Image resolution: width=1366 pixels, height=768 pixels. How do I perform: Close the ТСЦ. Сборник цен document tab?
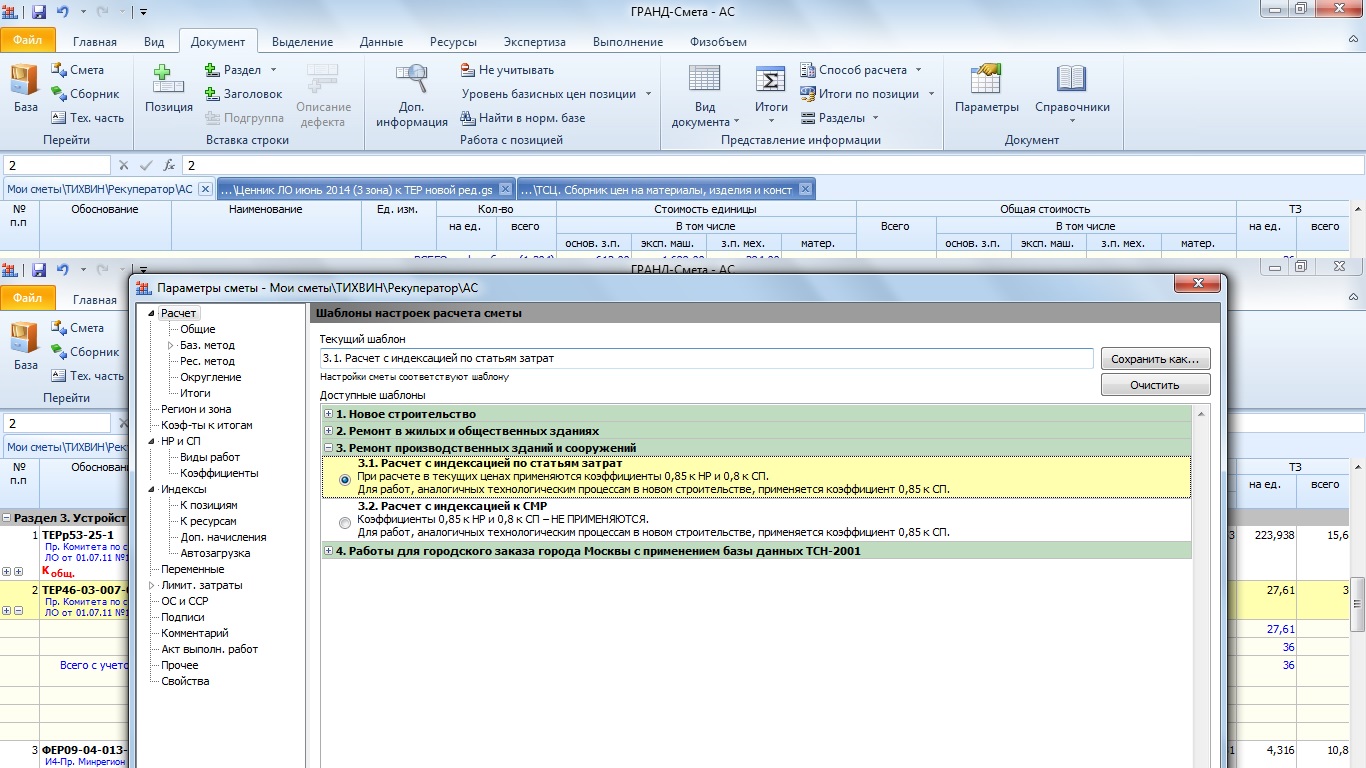pos(805,189)
